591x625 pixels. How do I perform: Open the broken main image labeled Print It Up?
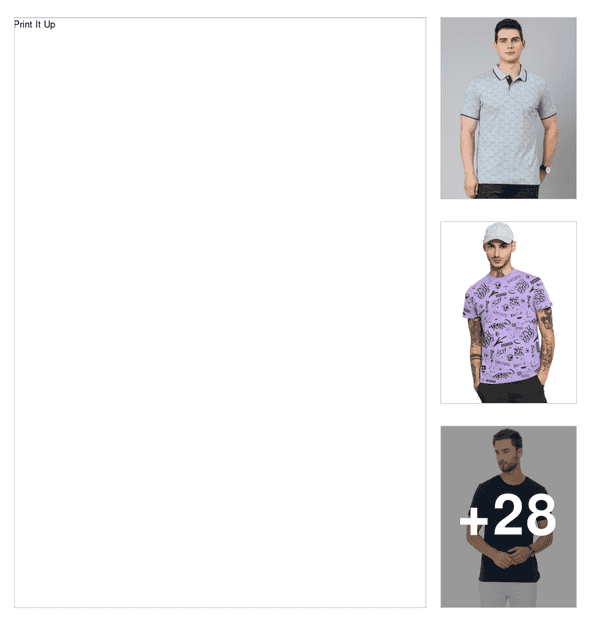(220, 312)
